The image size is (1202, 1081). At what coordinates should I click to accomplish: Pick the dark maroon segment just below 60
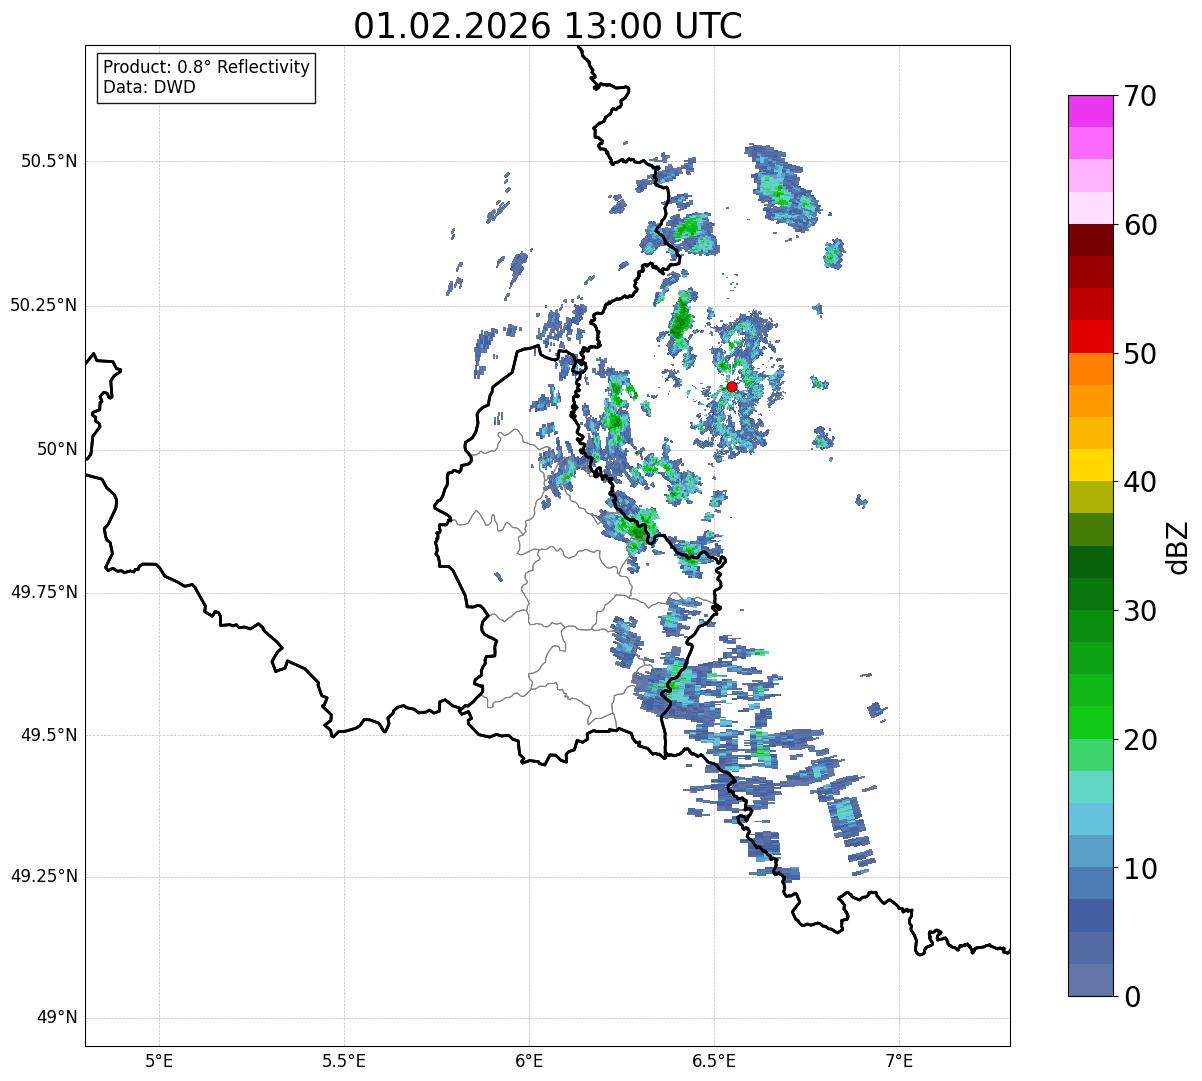pyautogui.click(x=1090, y=240)
